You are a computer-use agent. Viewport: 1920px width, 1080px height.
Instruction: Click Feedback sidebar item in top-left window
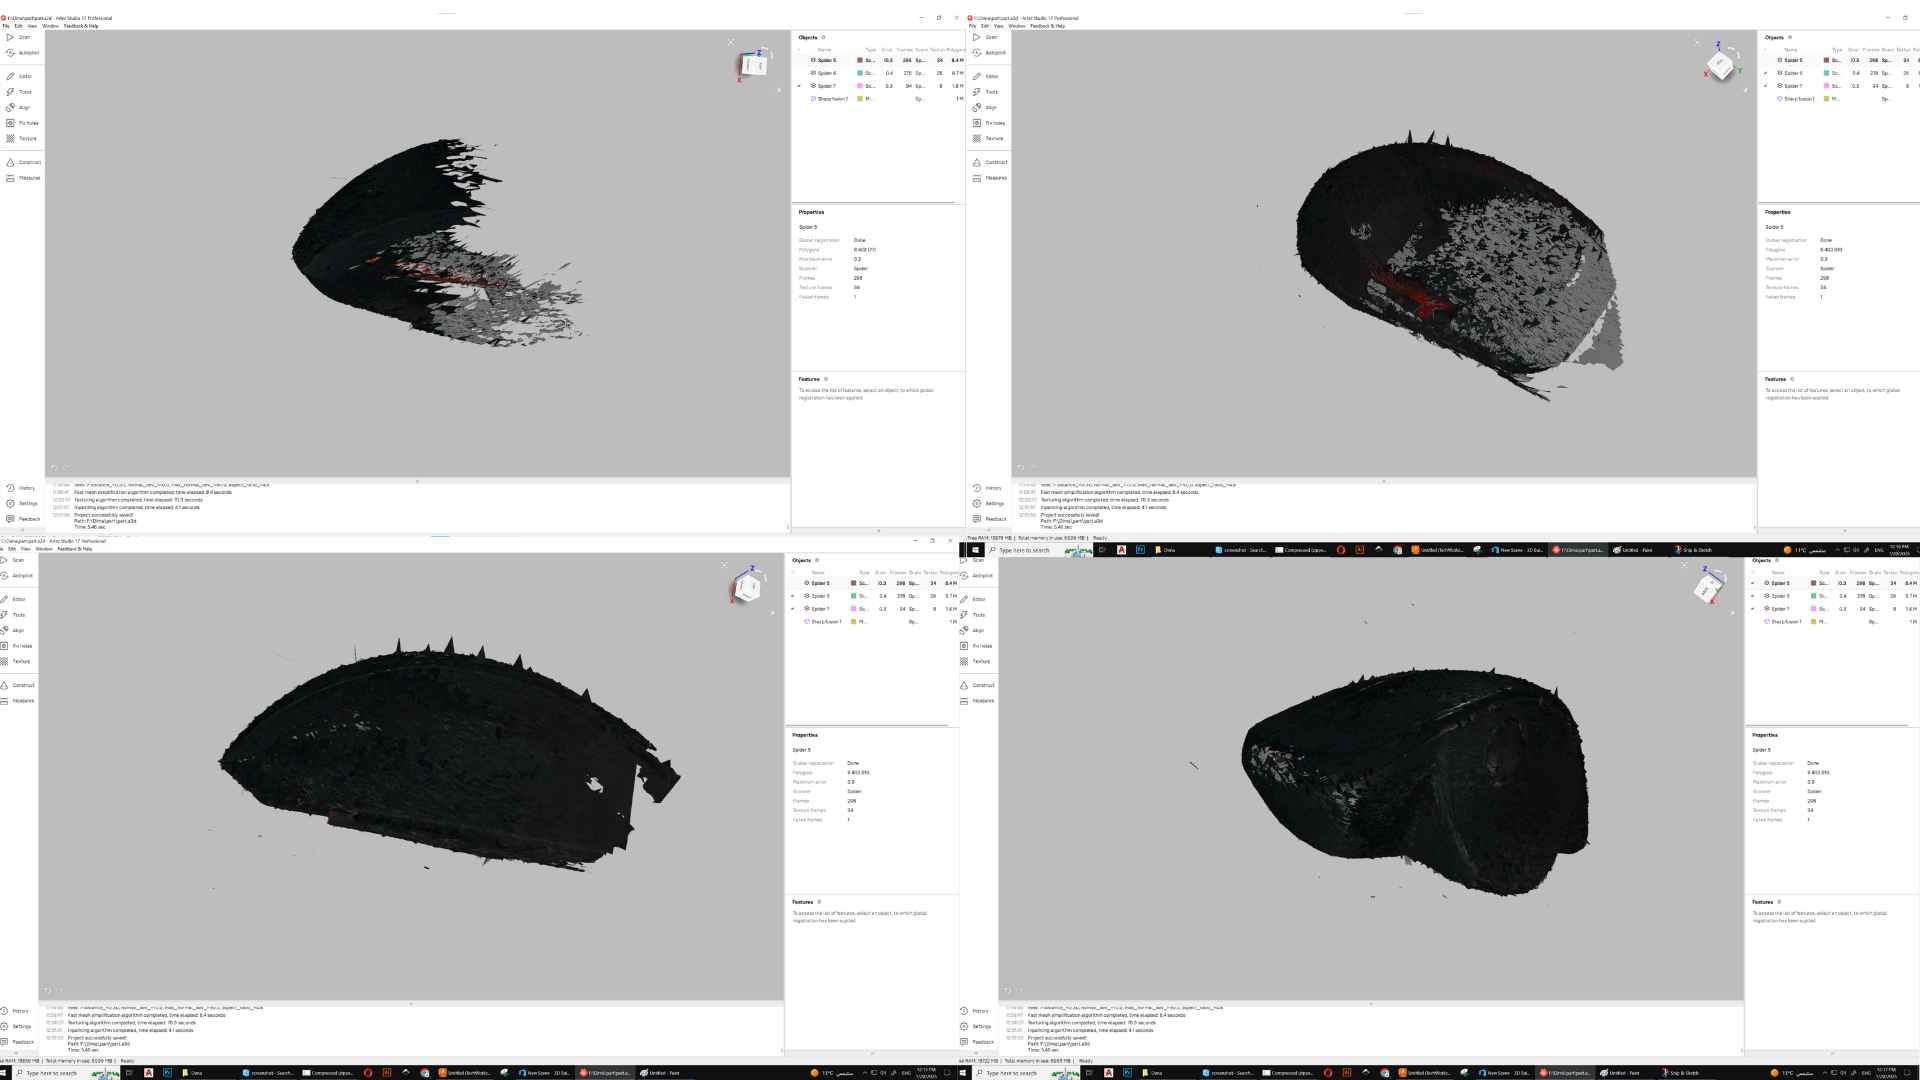click(x=23, y=519)
